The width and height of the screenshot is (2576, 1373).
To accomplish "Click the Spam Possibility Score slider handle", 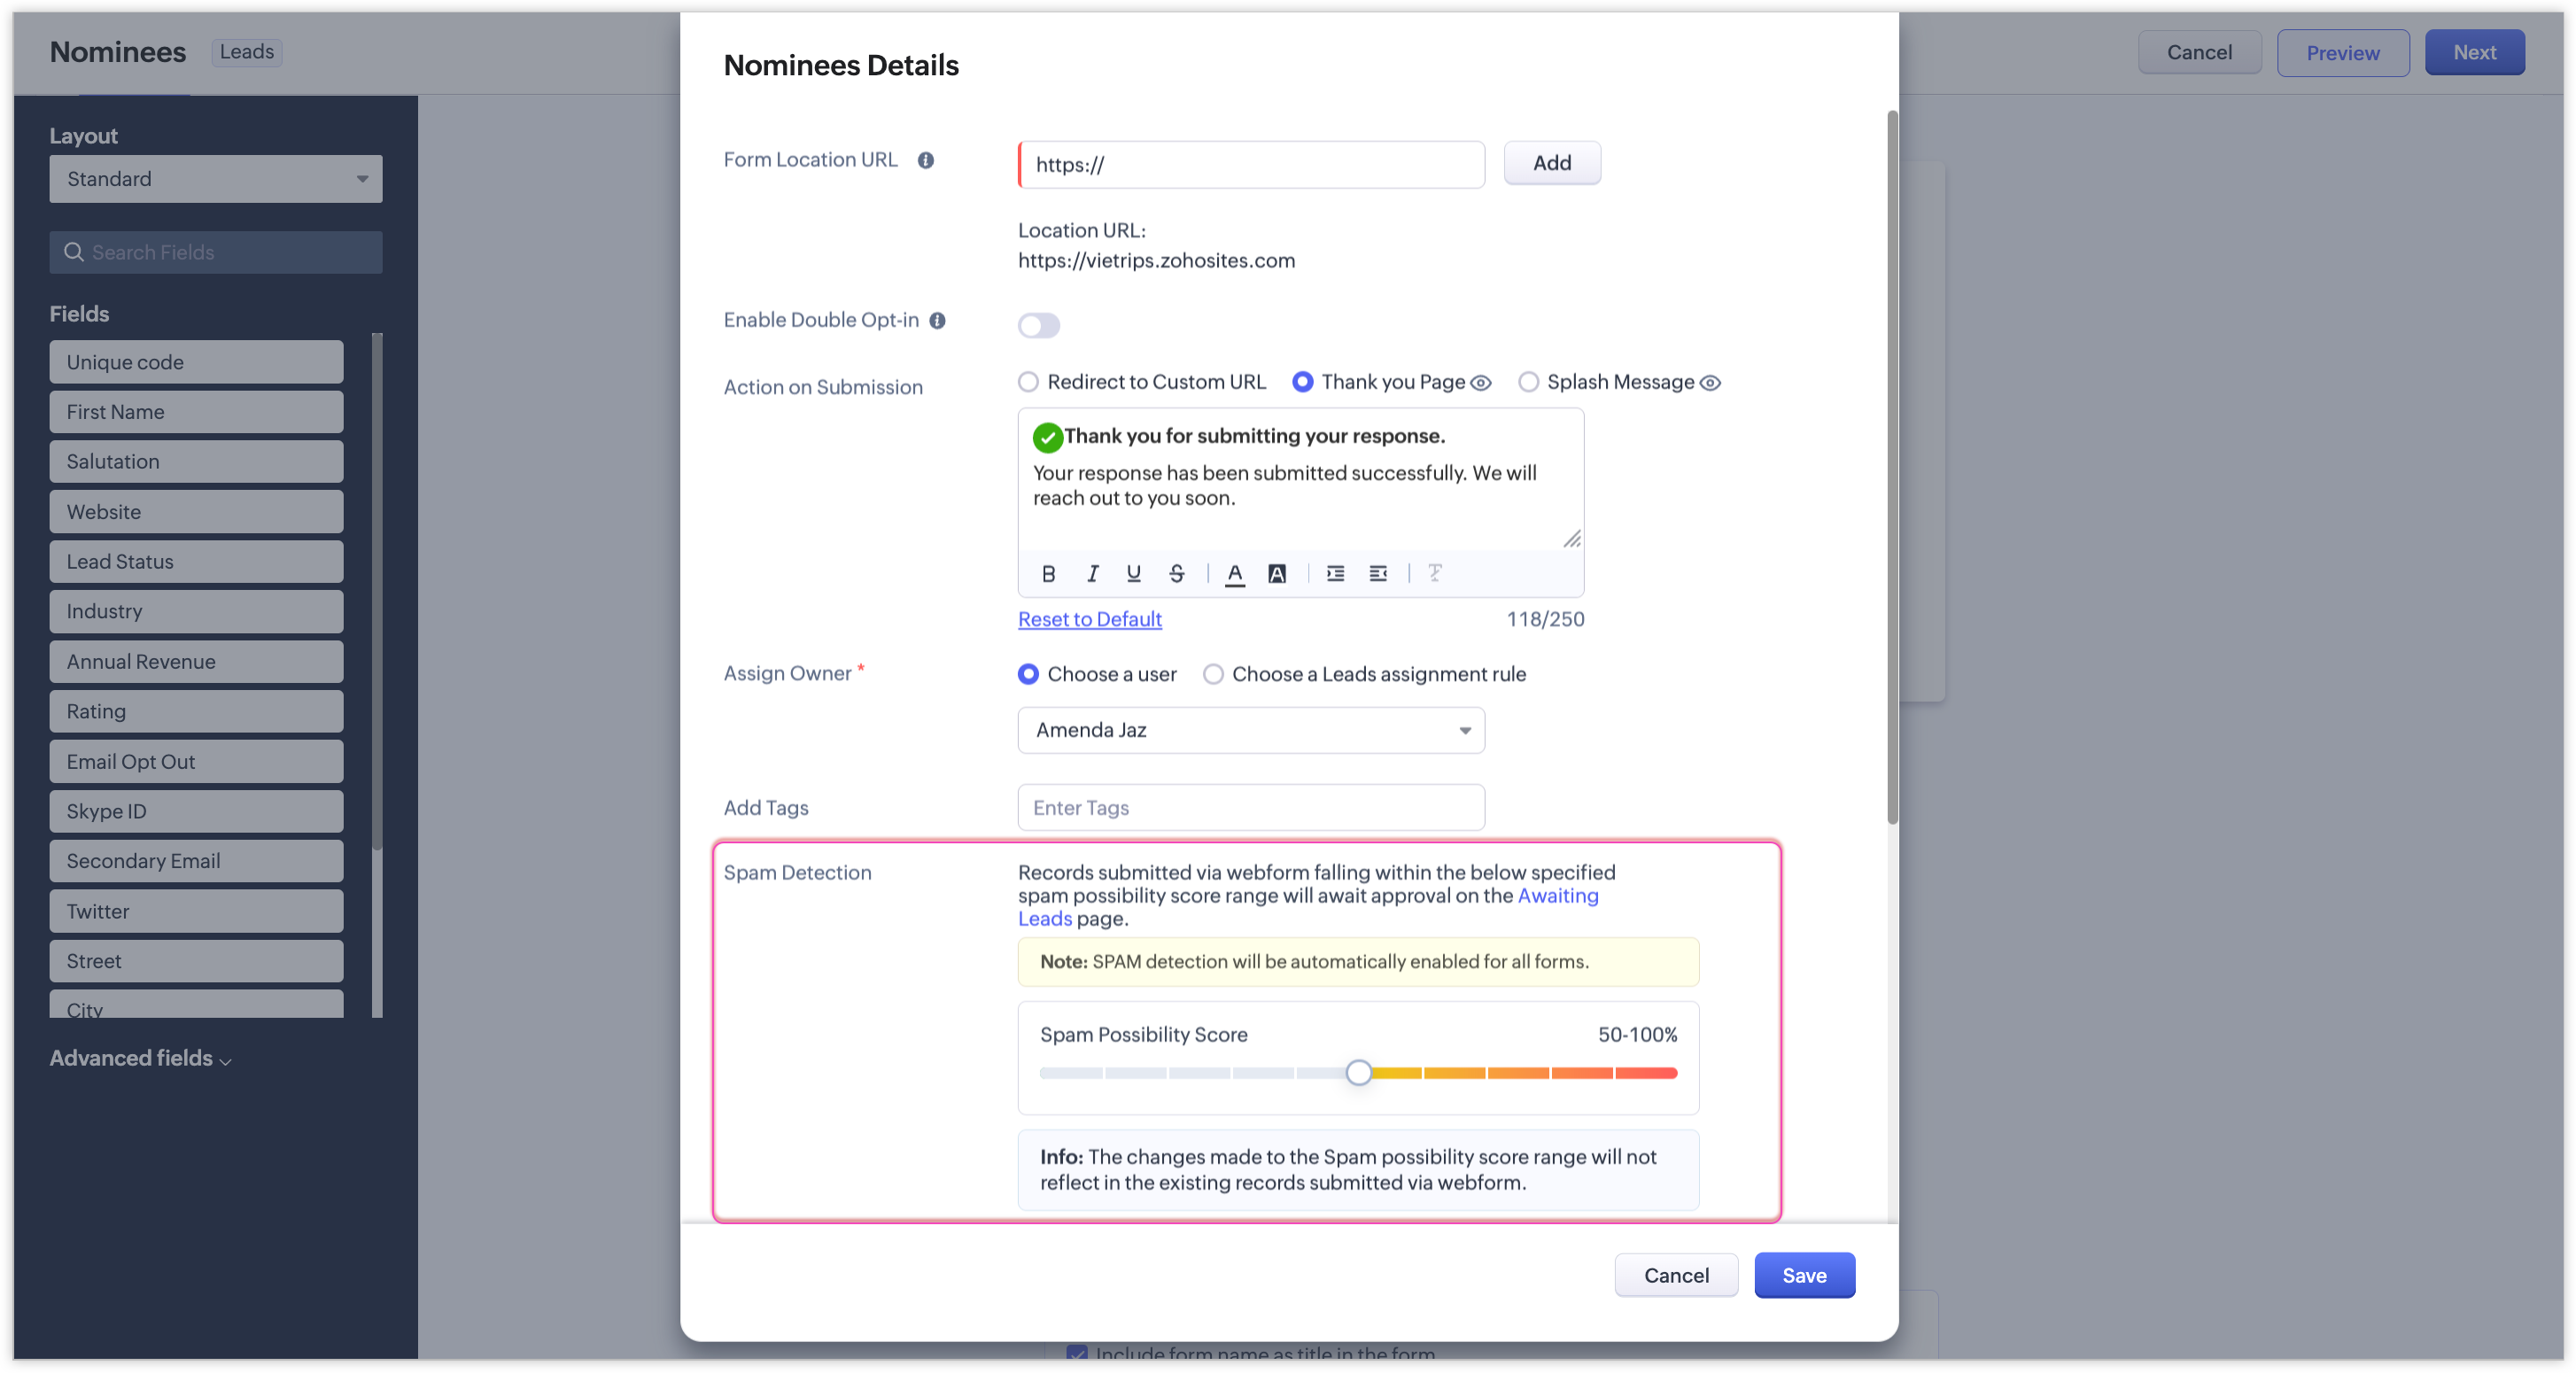I will [1358, 1073].
